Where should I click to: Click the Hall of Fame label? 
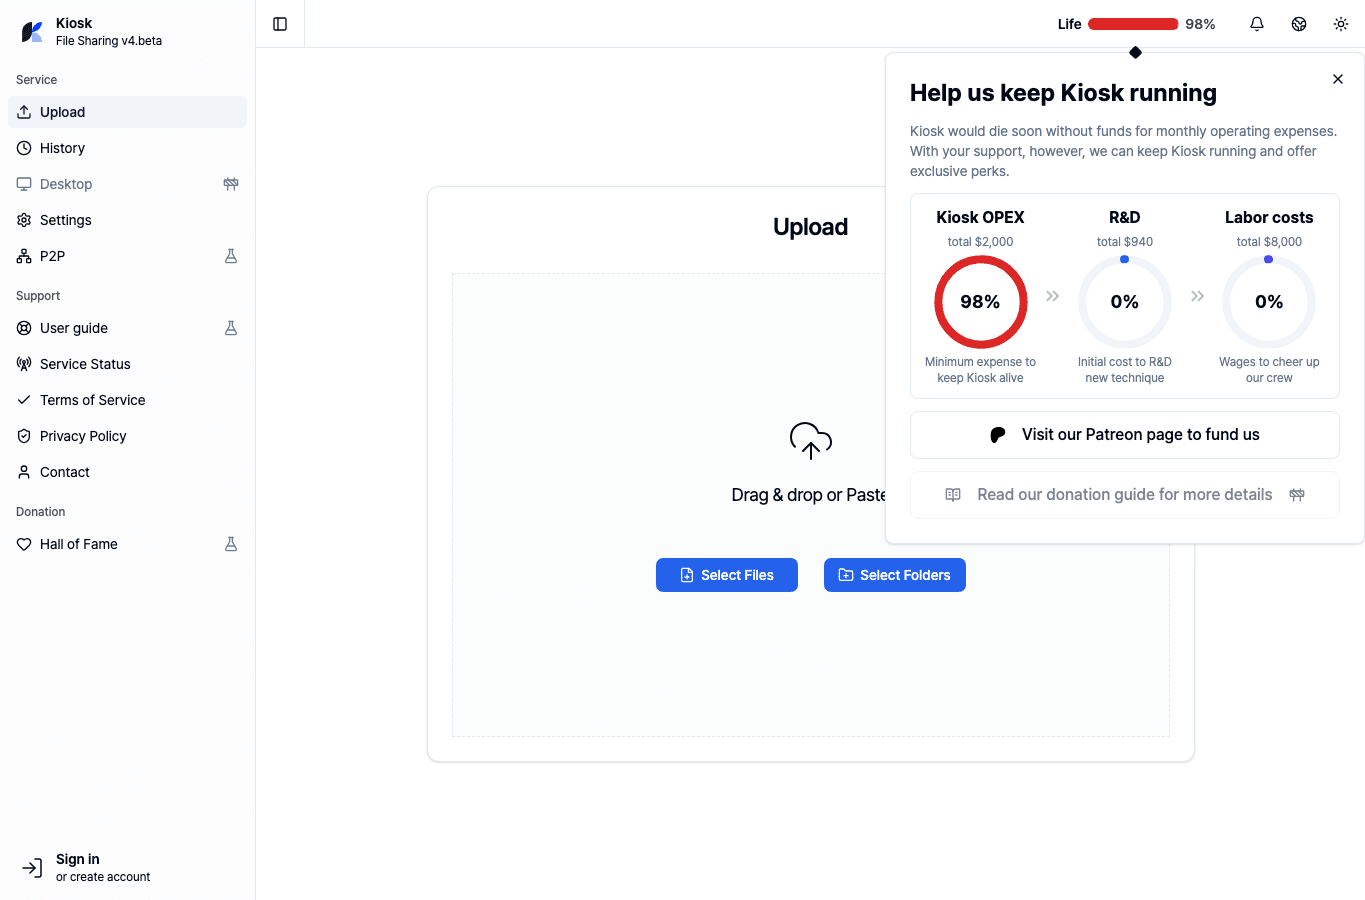point(79,544)
